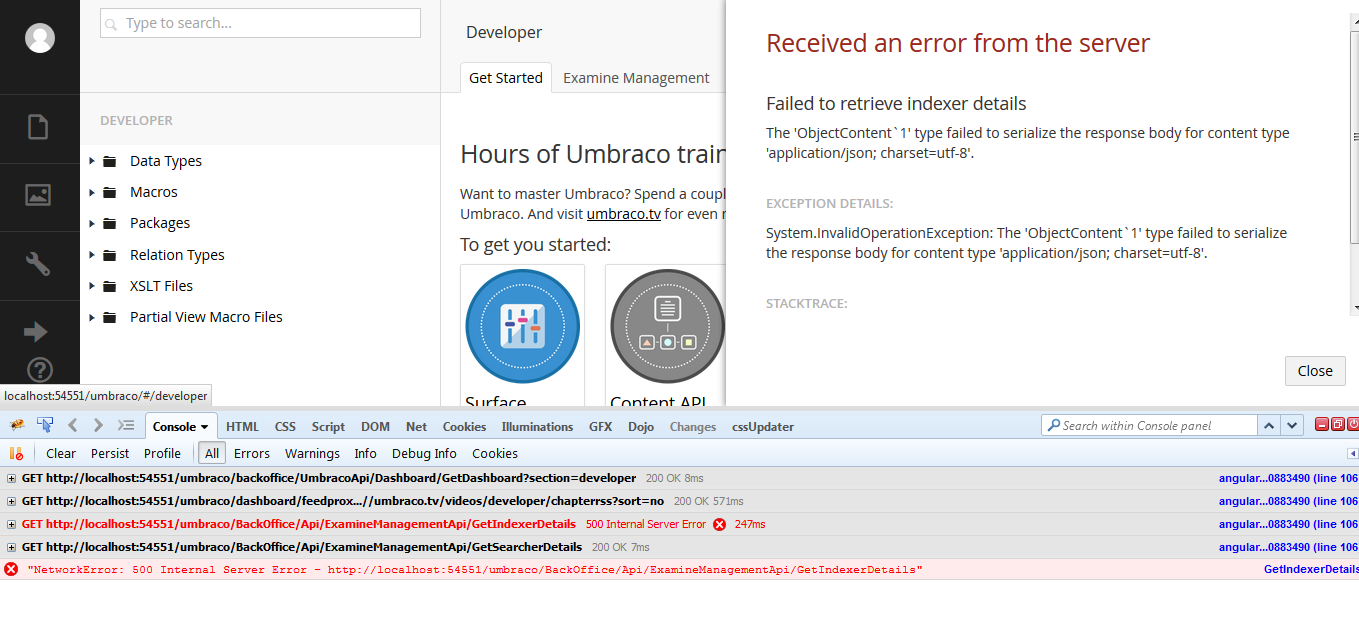Switch to the Firebug Script tab
The image size is (1359, 628).
tap(328, 426)
